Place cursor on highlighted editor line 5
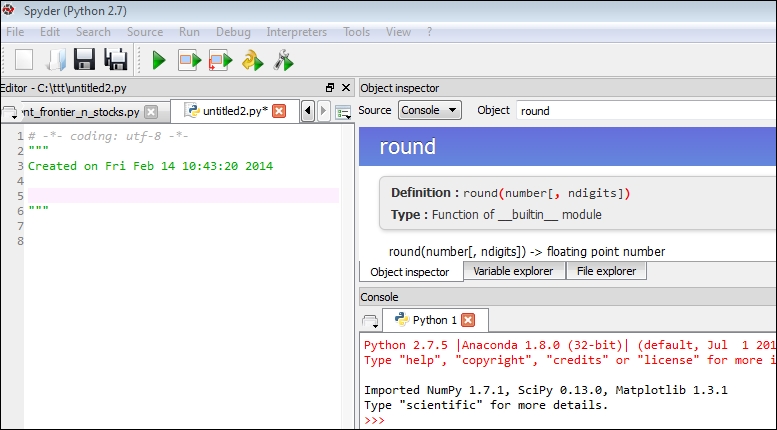Image resolution: width=777 pixels, height=430 pixels. 183,196
